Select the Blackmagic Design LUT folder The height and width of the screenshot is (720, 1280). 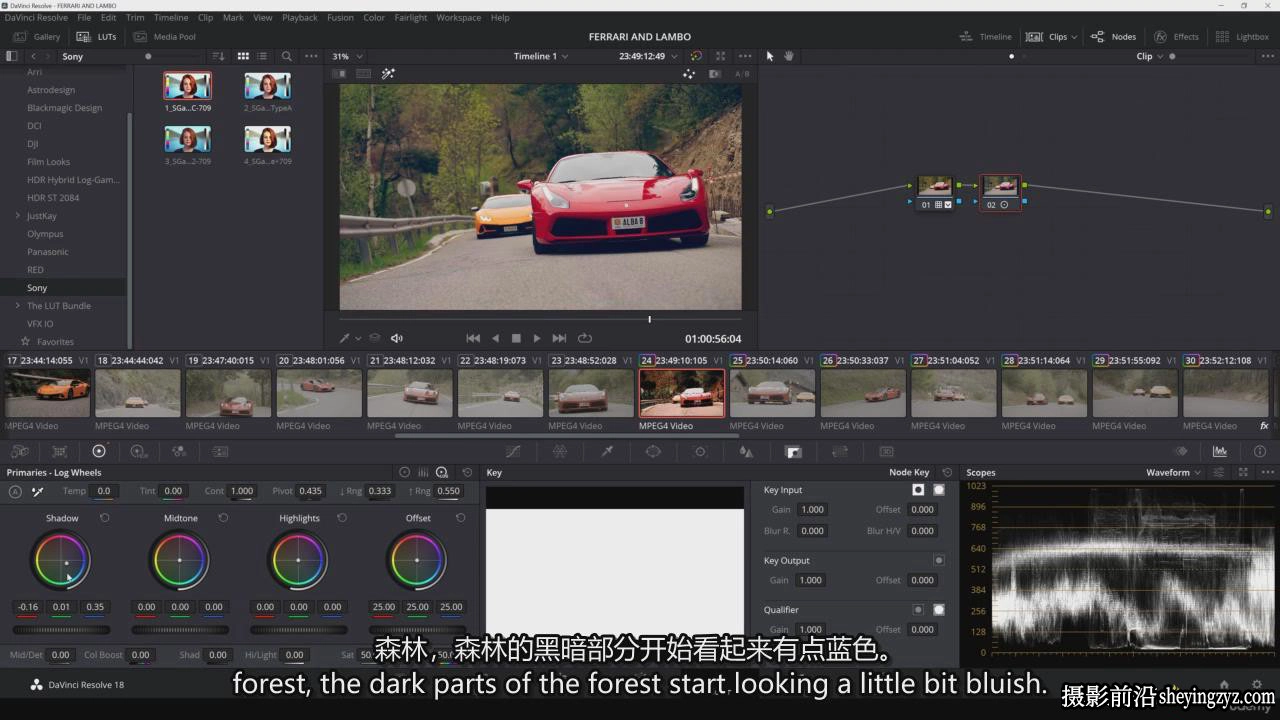click(64, 108)
